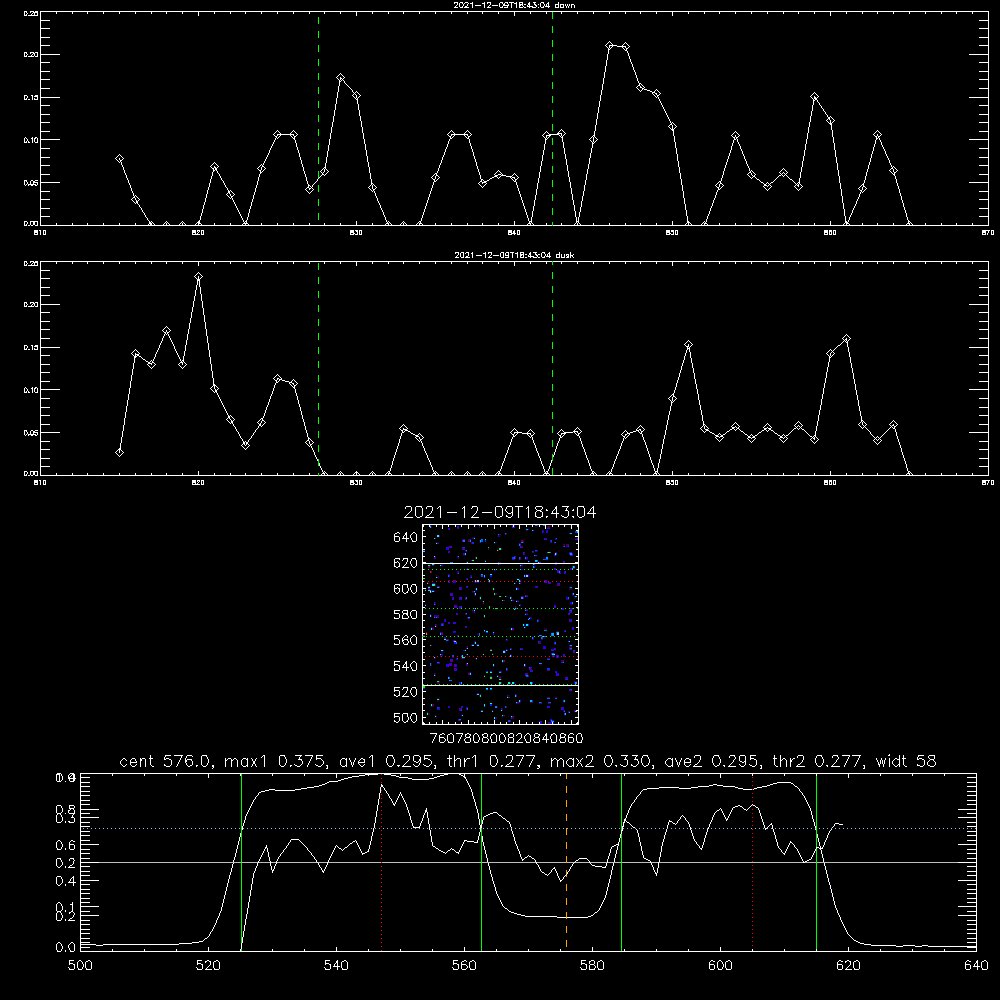
Task: Click right green dashed line in dusk plot
Action: click(552, 368)
